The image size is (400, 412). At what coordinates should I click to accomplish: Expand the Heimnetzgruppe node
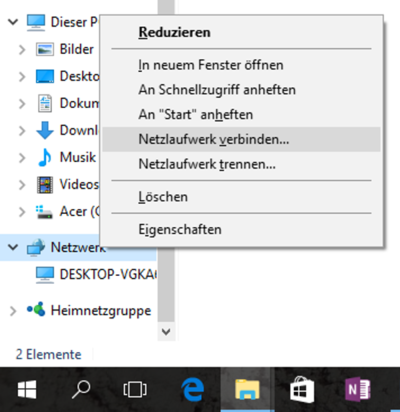[13, 311]
